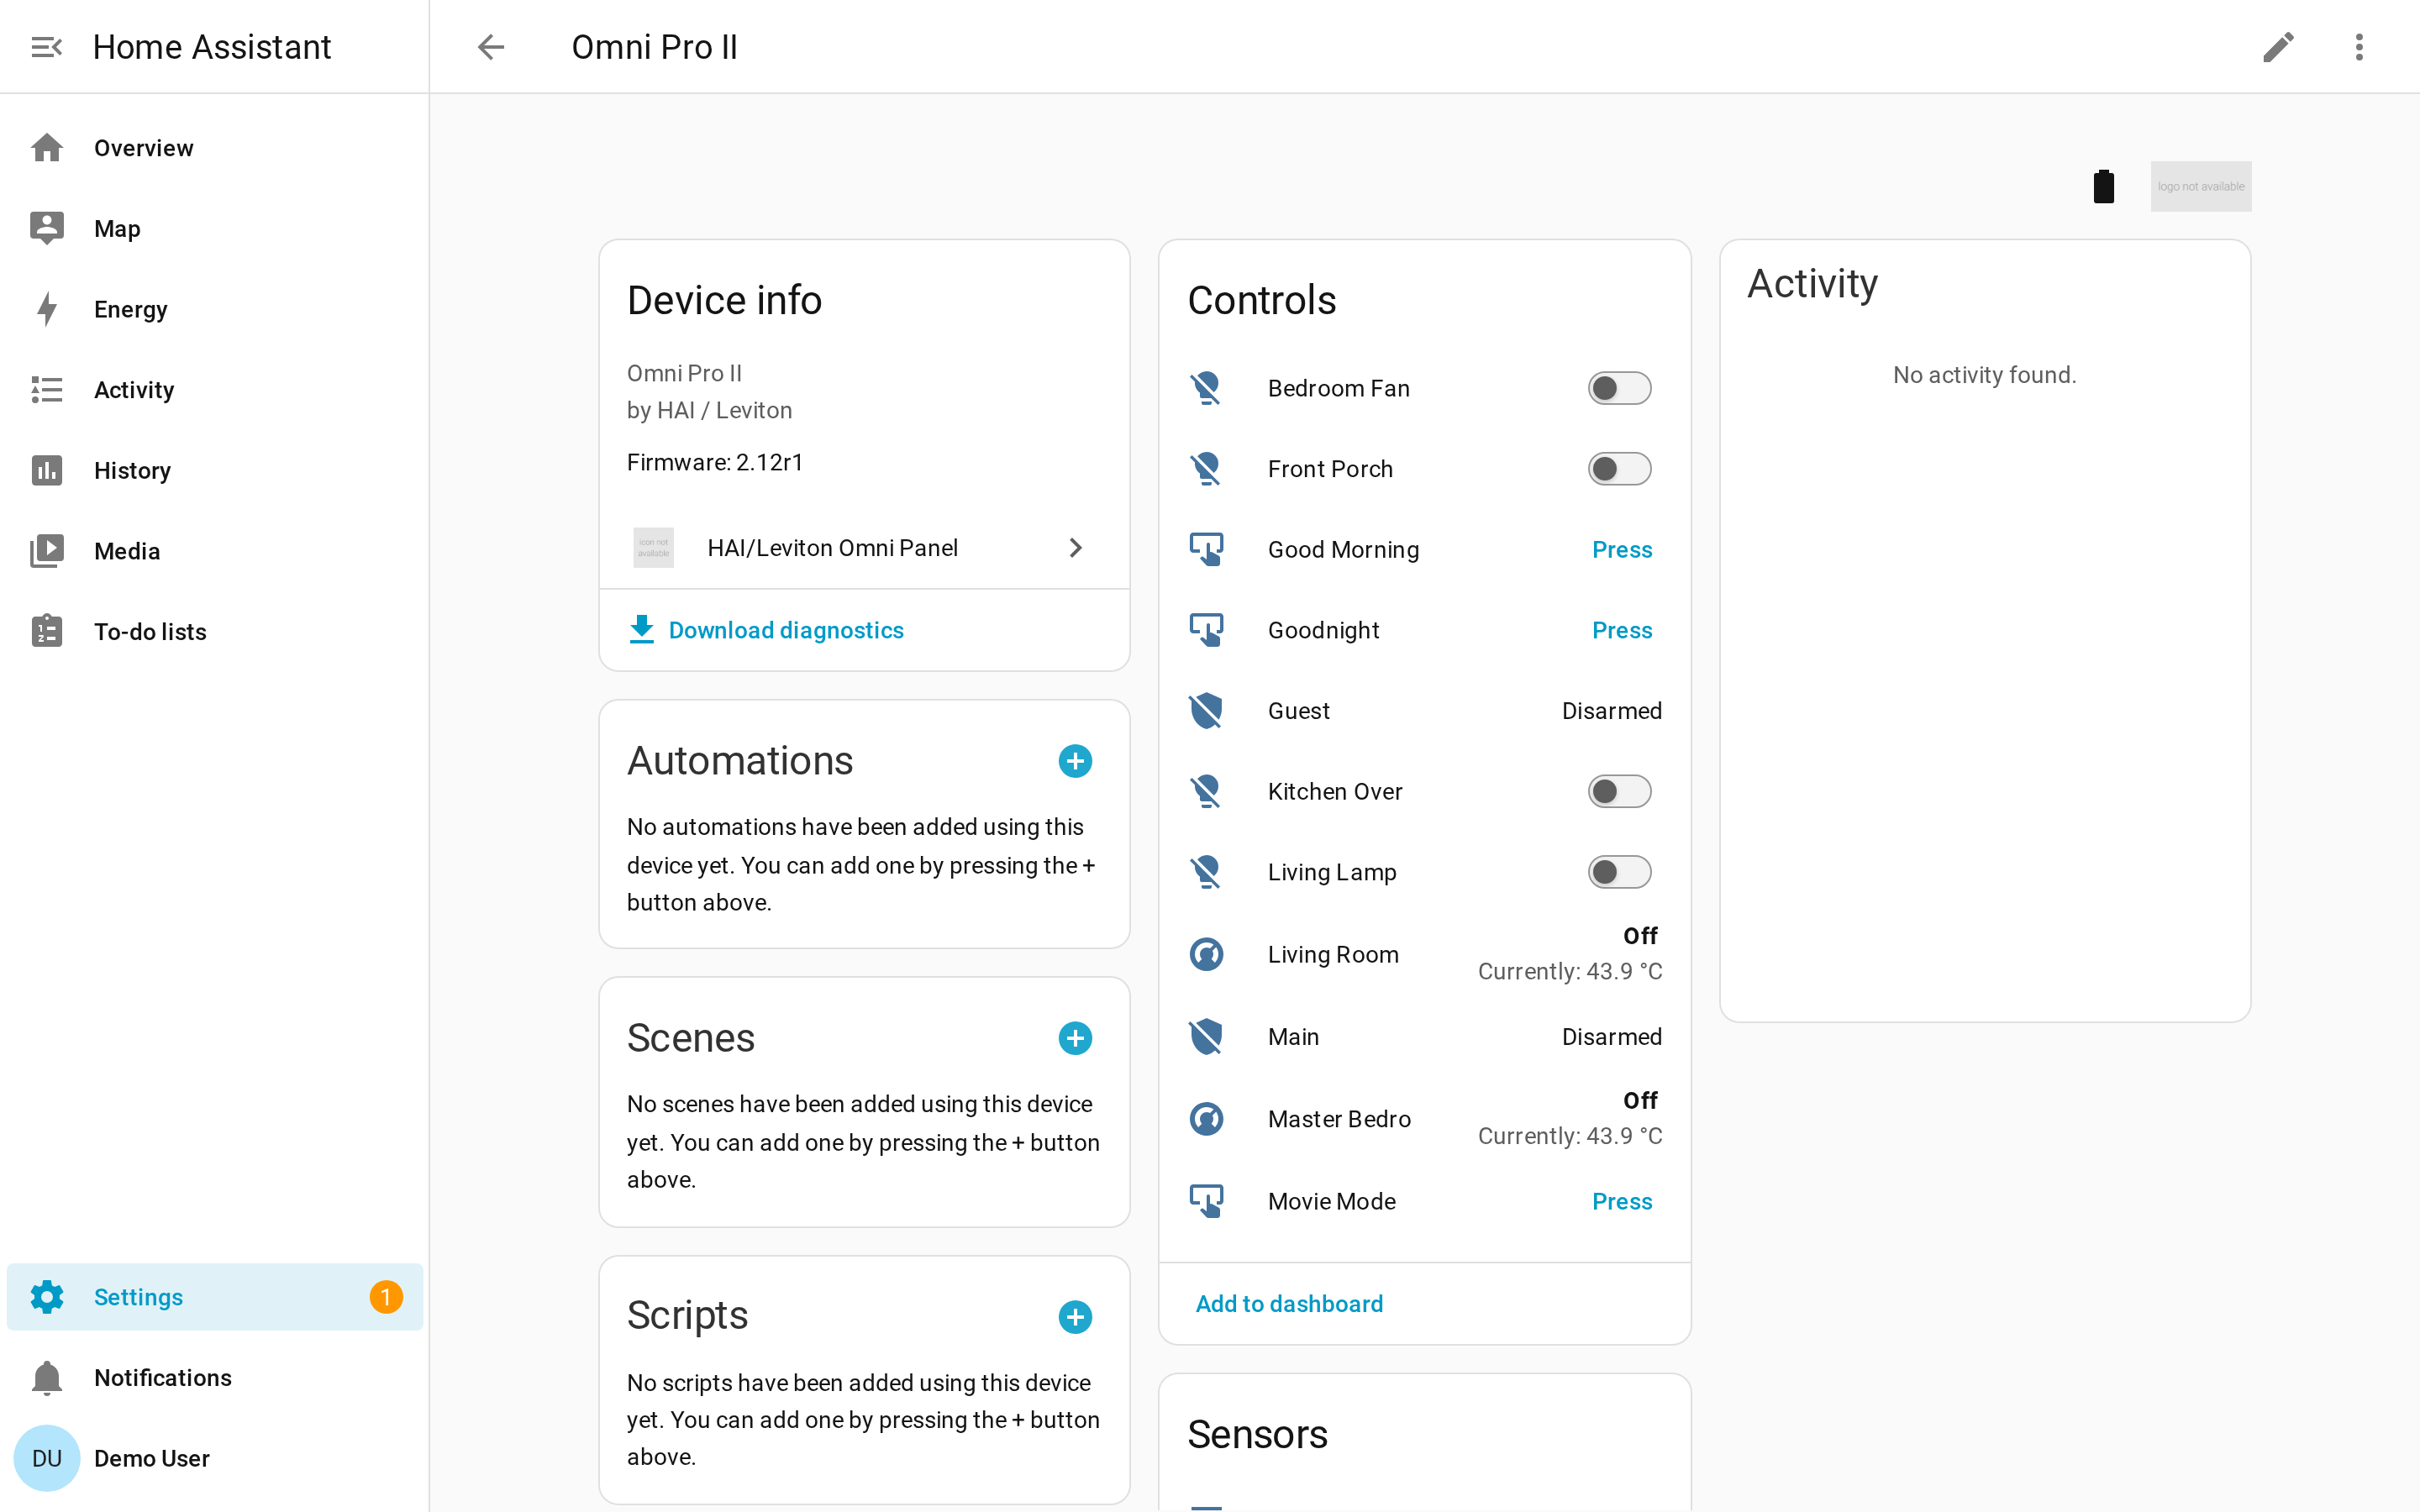The width and height of the screenshot is (2420, 1512).
Task: Click the Bedroom Fan light-off icon
Action: pyautogui.click(x=1206, y=388)
